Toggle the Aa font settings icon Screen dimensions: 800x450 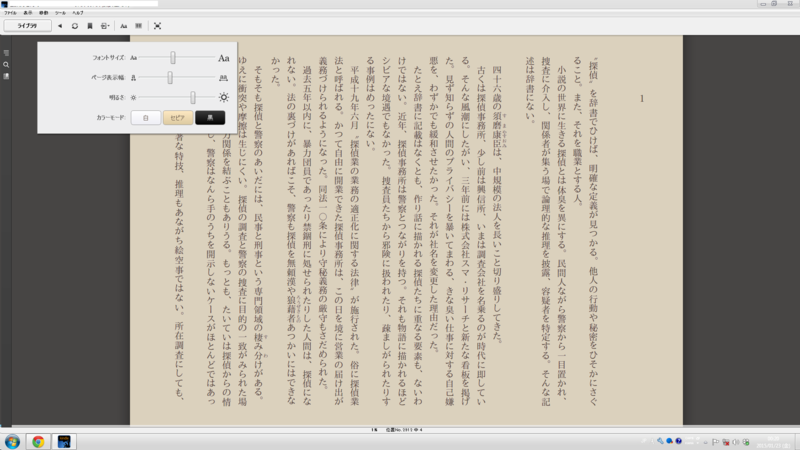coord(123,26)
